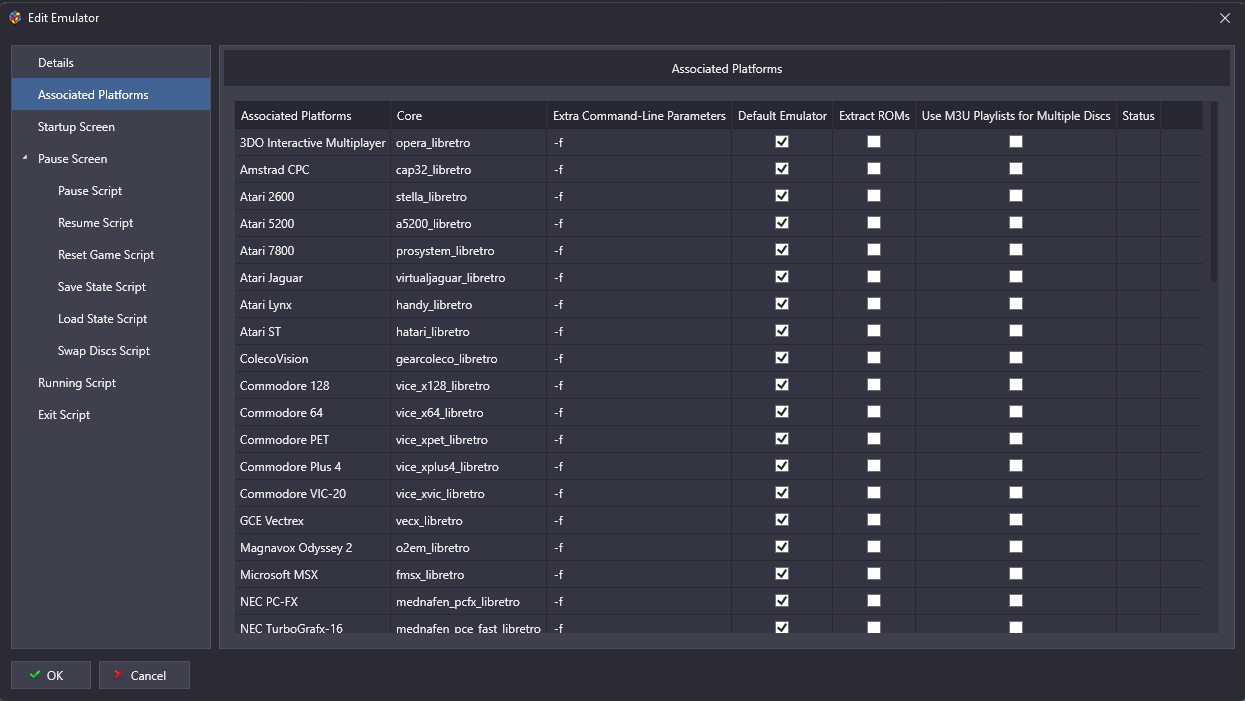The width and height of the screenshot is (1245, 701).
Task: Click the prosystem_libretro core cell
Action: (x=469, y=251)
